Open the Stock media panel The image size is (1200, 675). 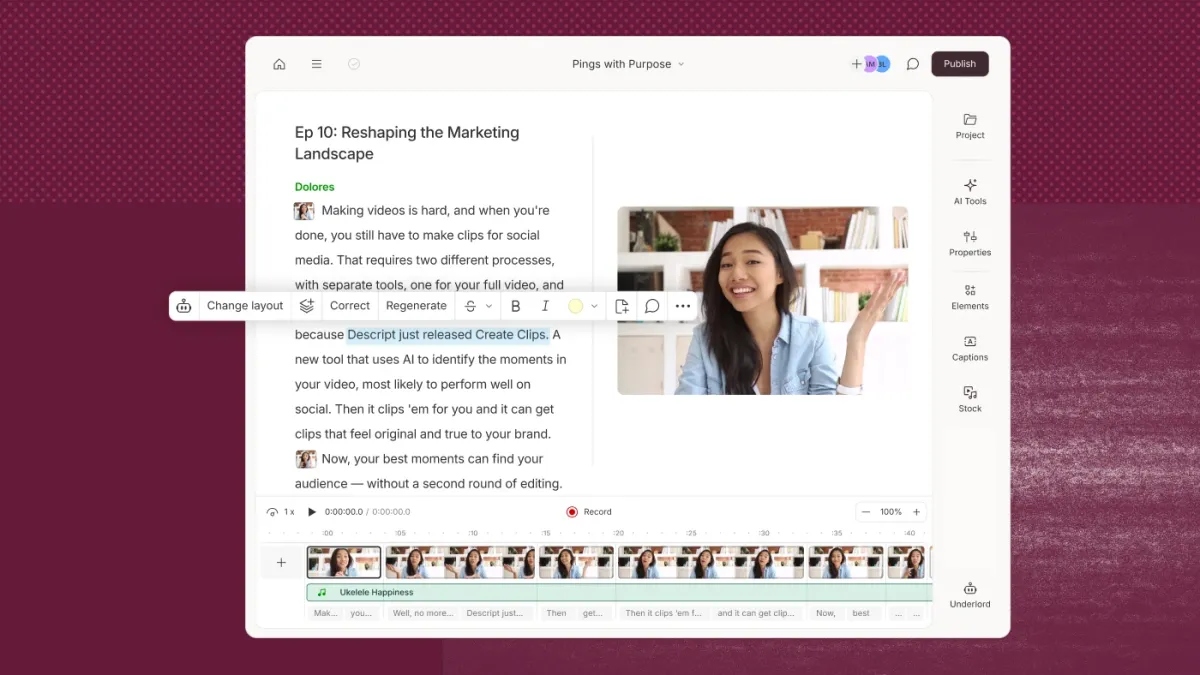pos(970,399)
